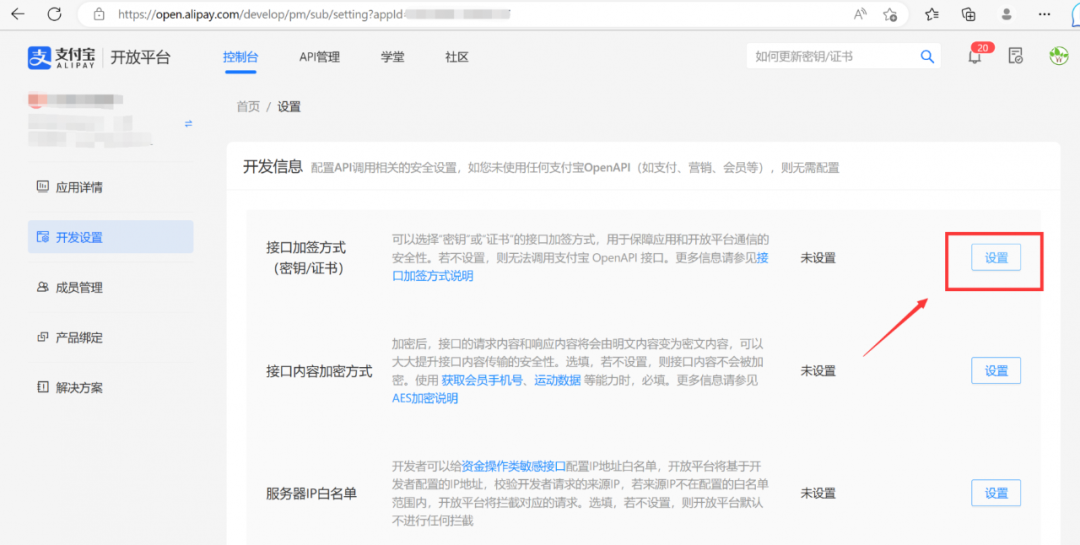Click 设置 button for 接口内容加密方式
This screenshot has width=1080, height=545.
point(996,371)
